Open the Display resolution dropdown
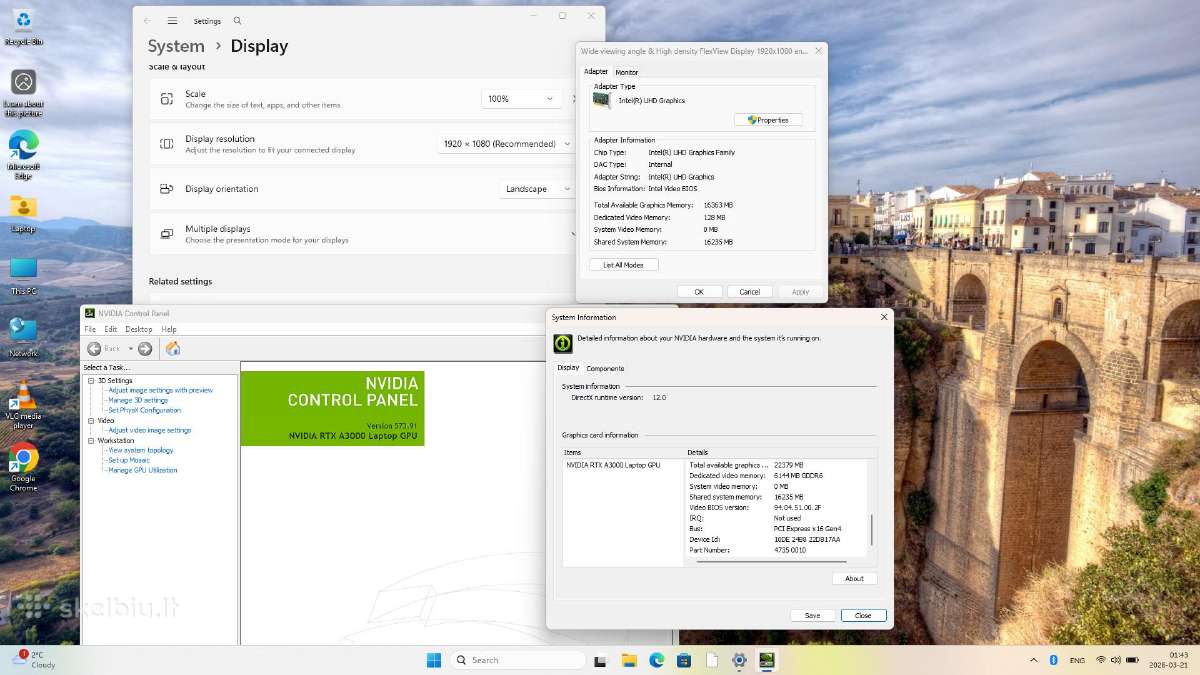Screen dimensions: 1200x675 [x=505, y=144]
